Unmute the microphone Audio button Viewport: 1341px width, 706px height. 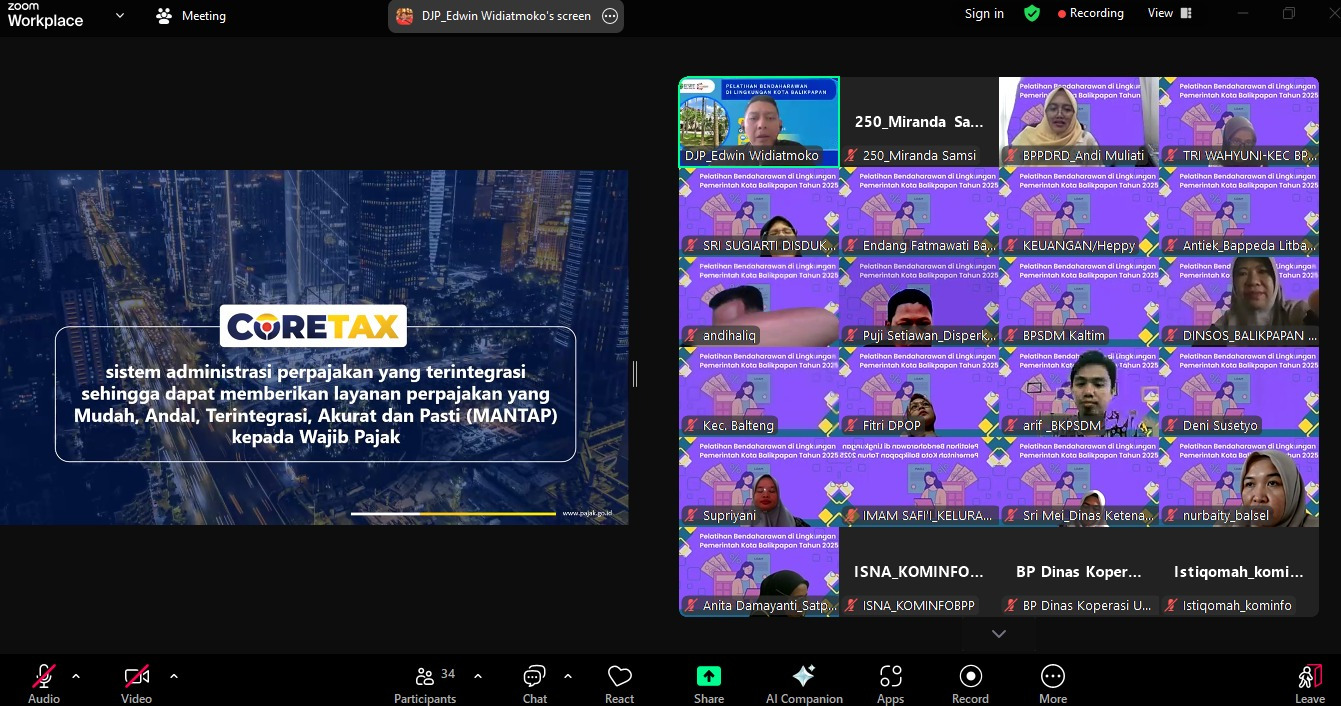[44, 677]
